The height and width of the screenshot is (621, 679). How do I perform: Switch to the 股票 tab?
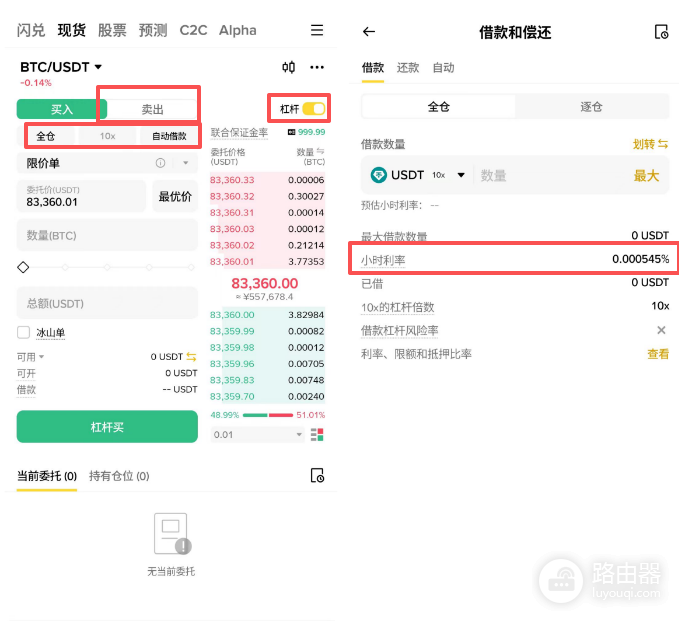point(112,30)
